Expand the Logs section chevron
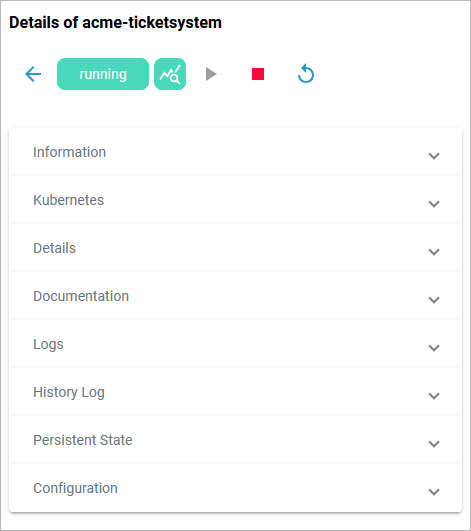This screenshot has height=531, width=471. tap(434, 348)
